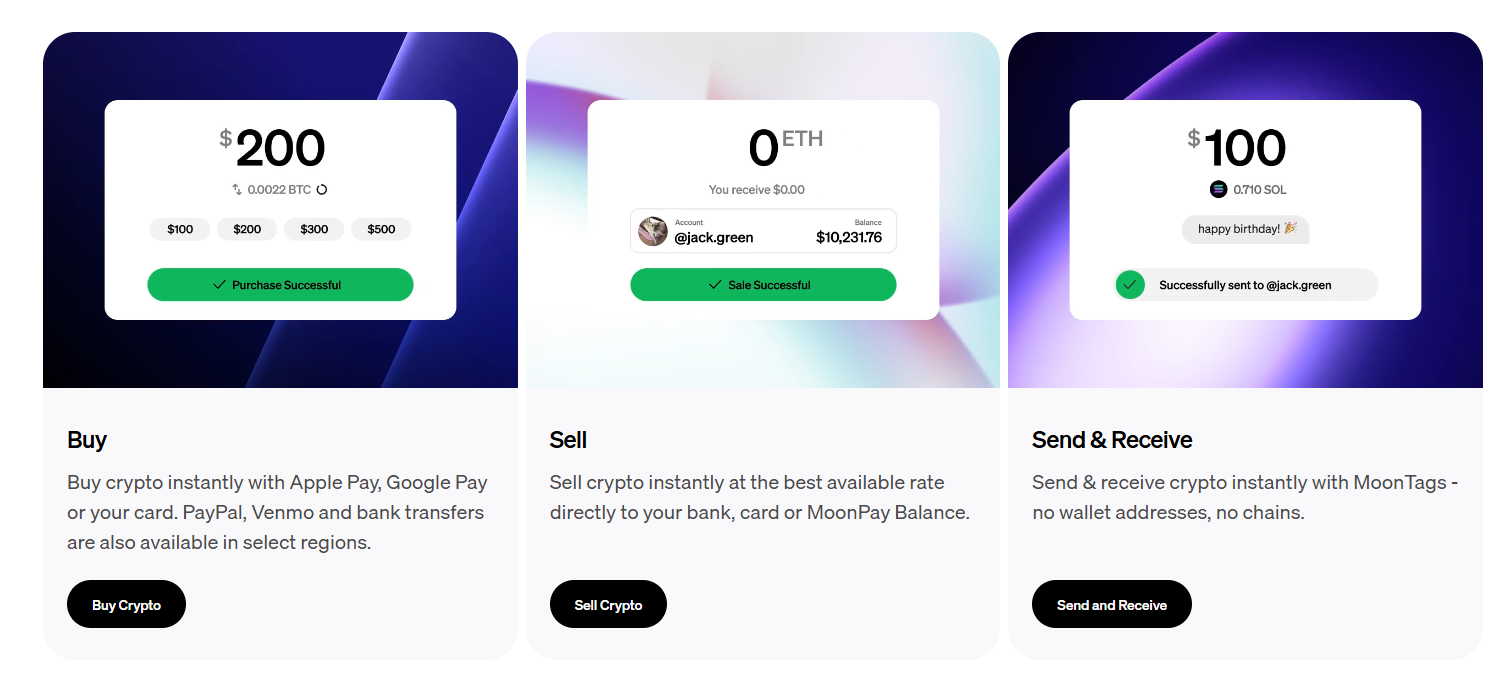Image resolution: width=1508 pixels, height=676 pixels.
Task: Select the $100 amount preset
Action: [180, 229]
